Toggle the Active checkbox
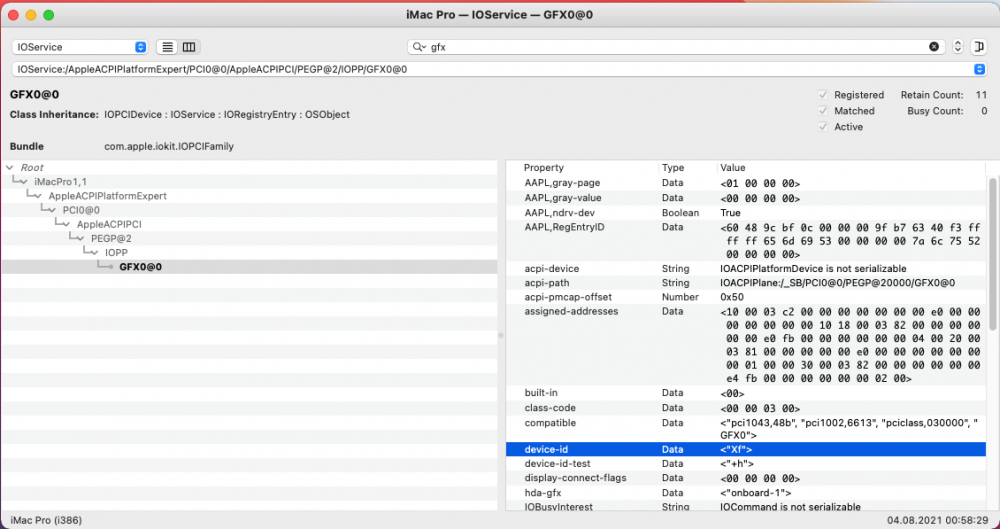The height and width of the screenshot is (529, 1000). tap(823, 127)
